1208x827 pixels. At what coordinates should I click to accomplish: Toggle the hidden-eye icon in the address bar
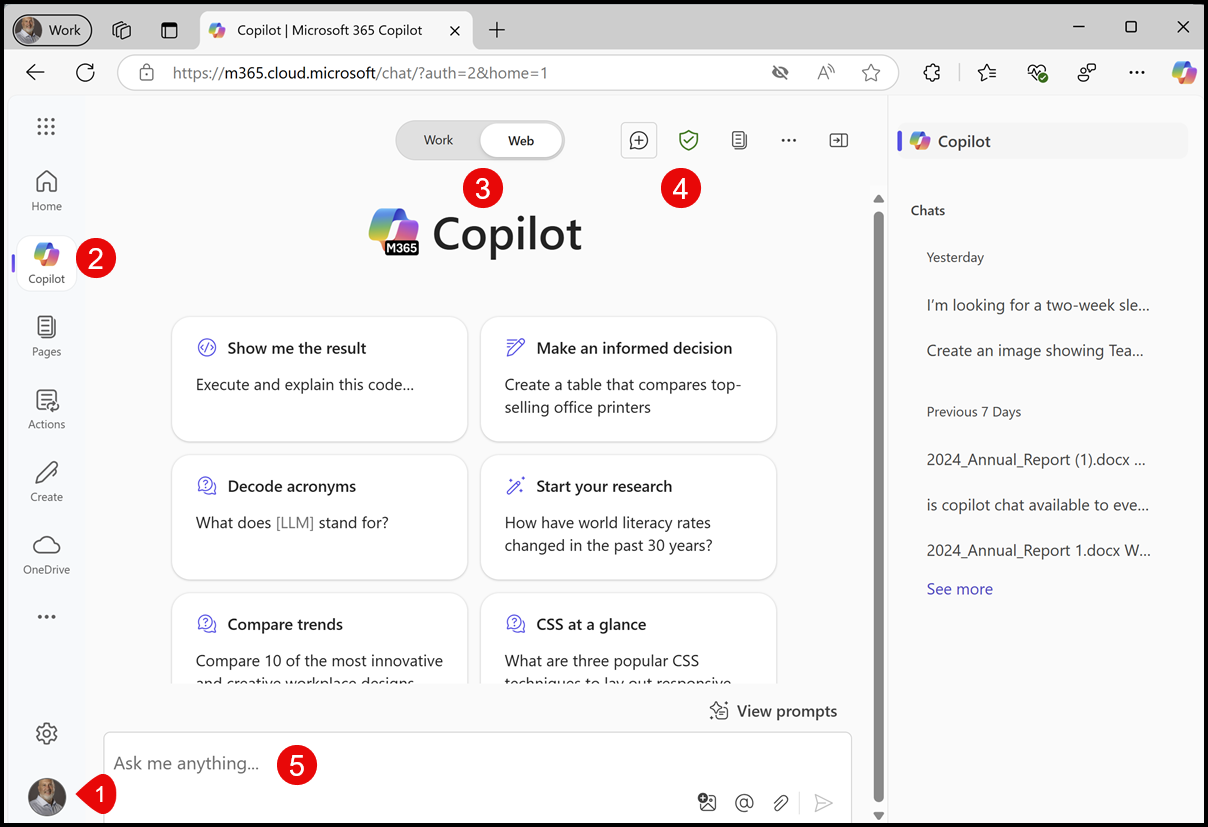pos(780,72)
